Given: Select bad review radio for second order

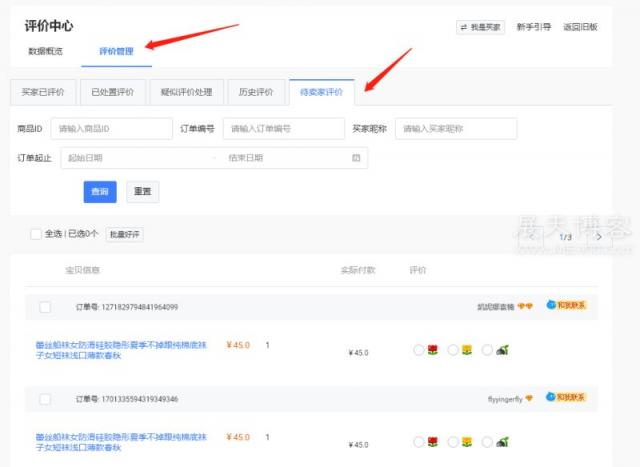Looking at the screenshot, I should [x=487, y=442].
